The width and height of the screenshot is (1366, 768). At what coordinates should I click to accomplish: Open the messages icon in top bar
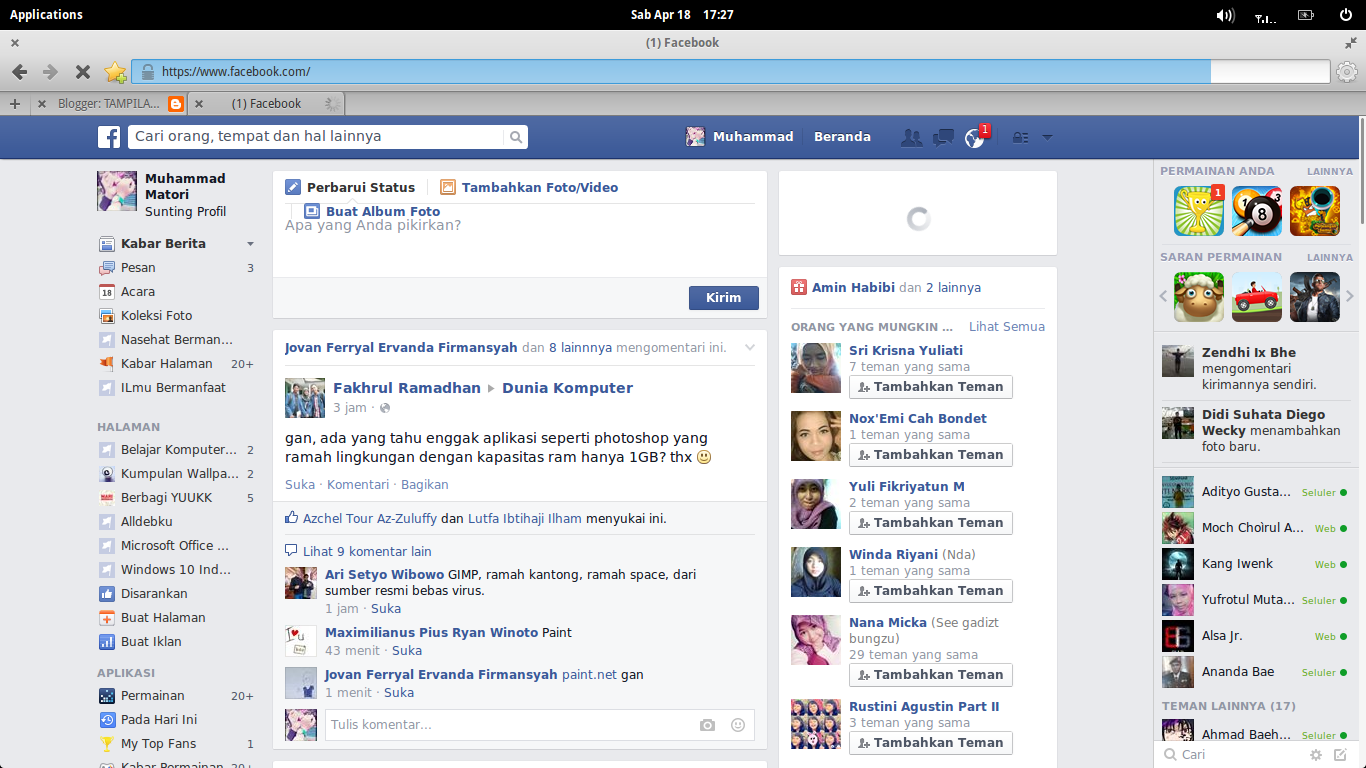(943, 138)
